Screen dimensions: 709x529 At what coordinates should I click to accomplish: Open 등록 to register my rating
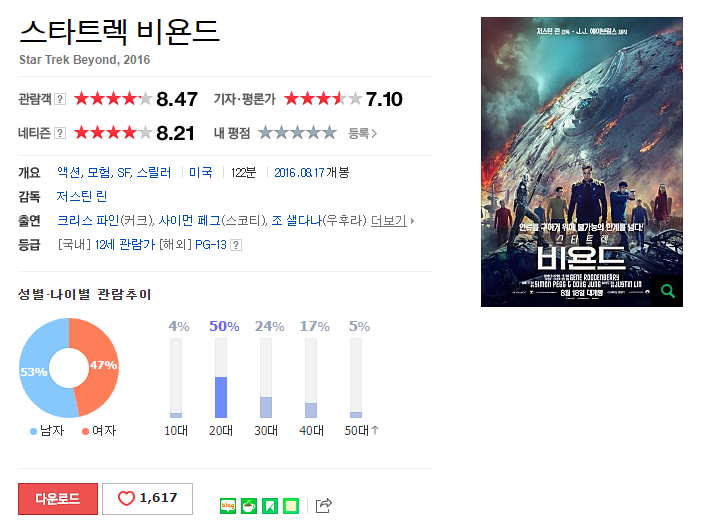(x=362, y=133)
